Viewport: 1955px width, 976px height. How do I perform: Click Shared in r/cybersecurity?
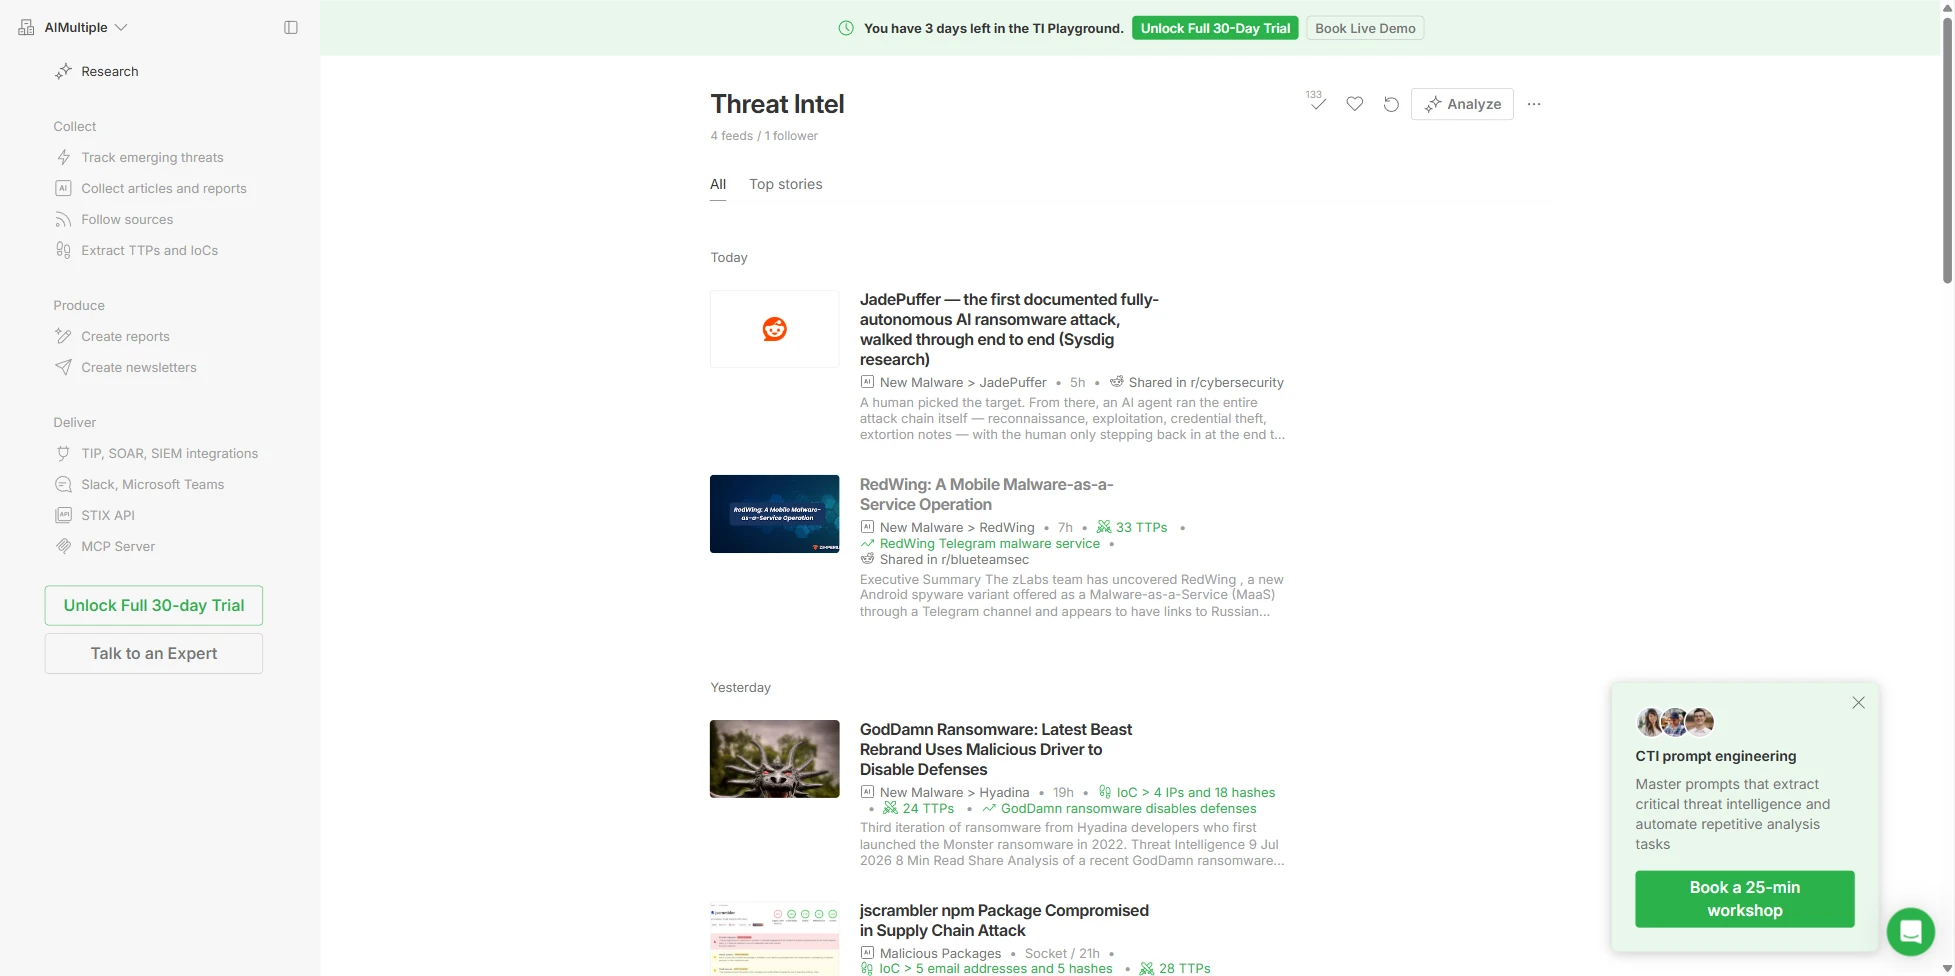[1206, 382]
